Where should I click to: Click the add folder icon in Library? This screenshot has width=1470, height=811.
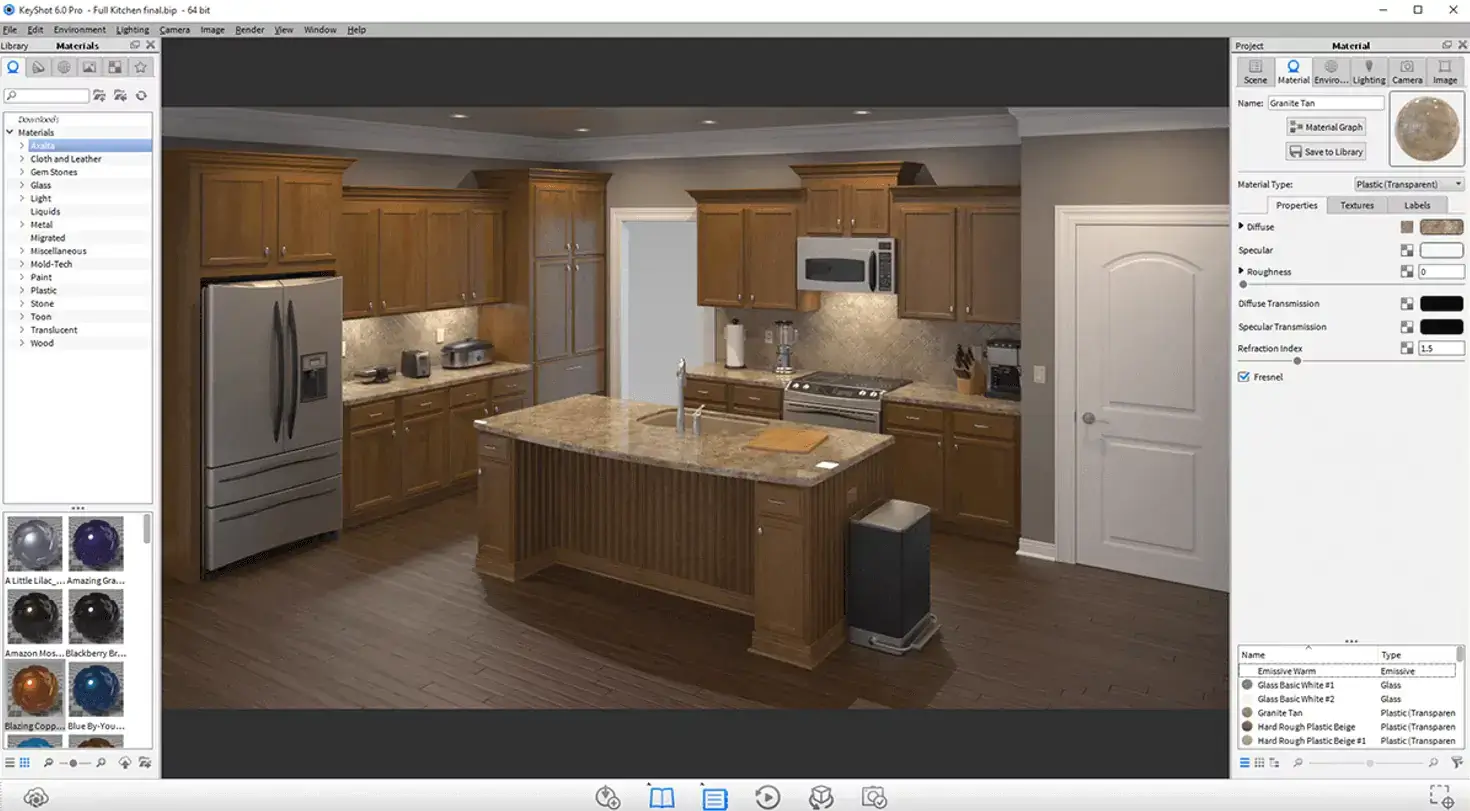tap(100, 96)
